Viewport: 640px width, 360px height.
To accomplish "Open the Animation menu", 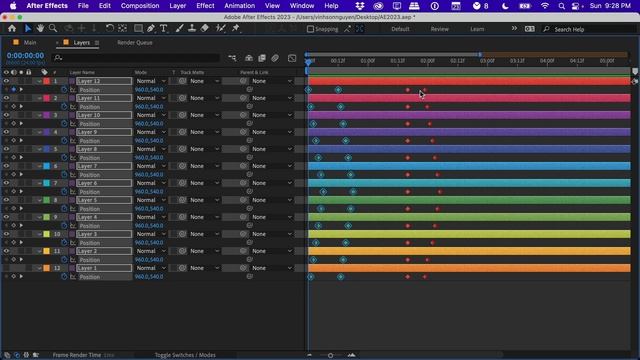I will point(240,6).
